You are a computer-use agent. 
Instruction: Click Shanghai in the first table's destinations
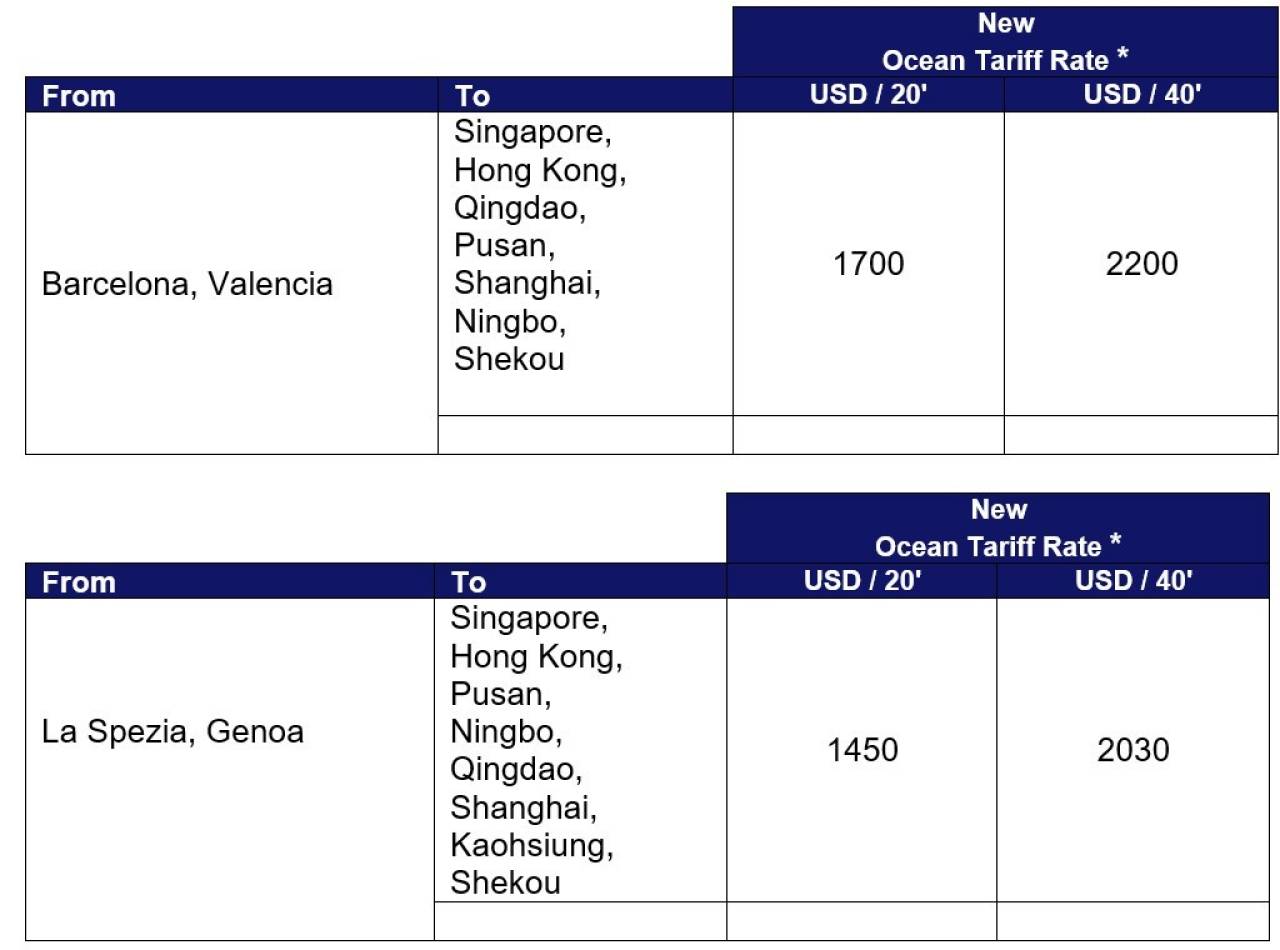[x=528, y=284]
